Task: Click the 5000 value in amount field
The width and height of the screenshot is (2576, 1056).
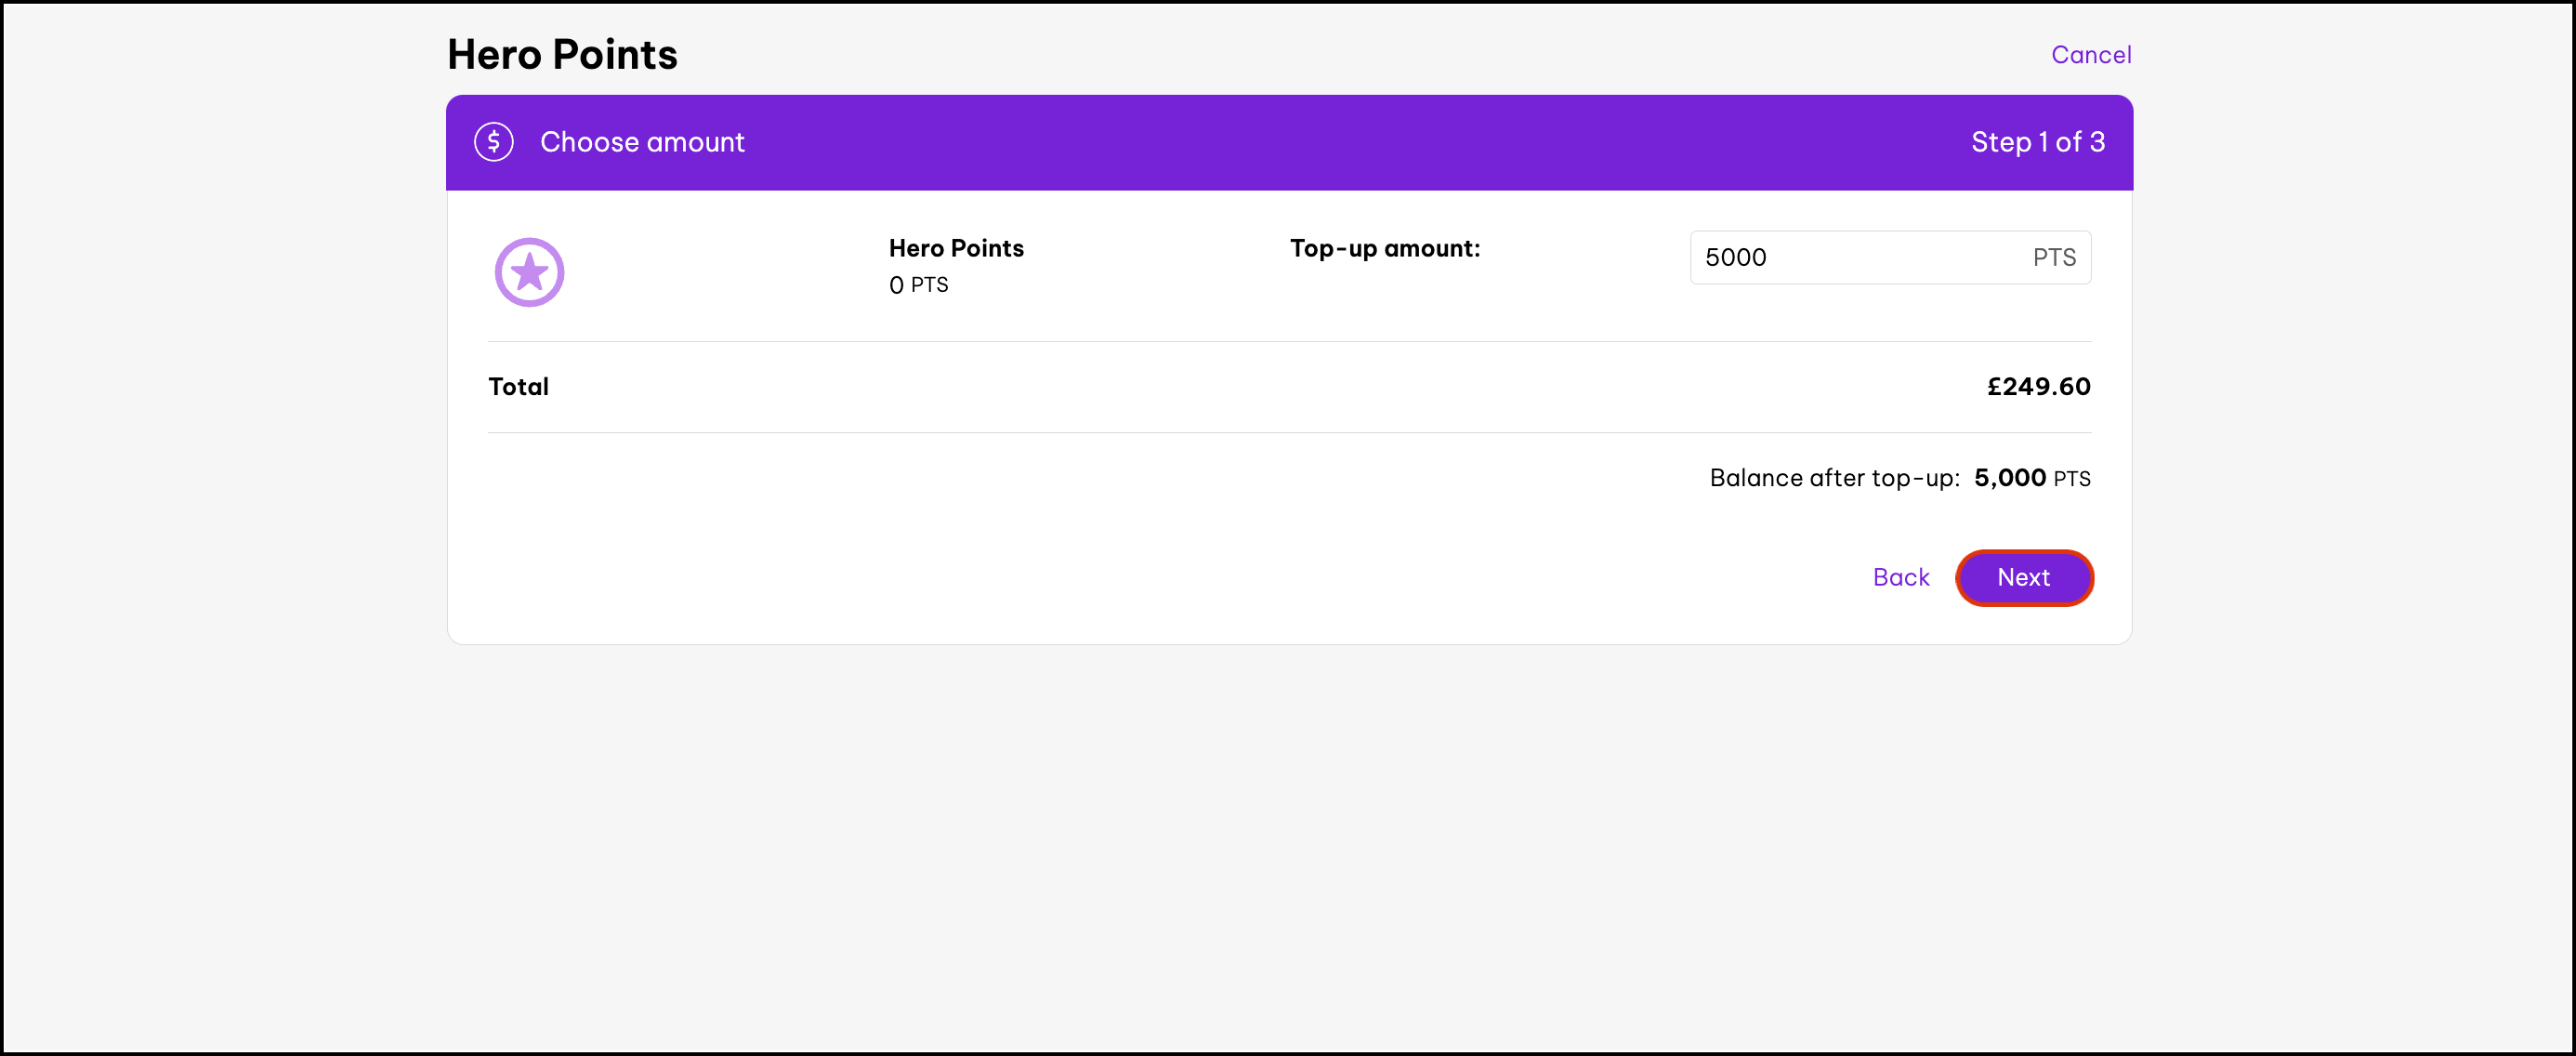Action: [x=1735, y=258]
